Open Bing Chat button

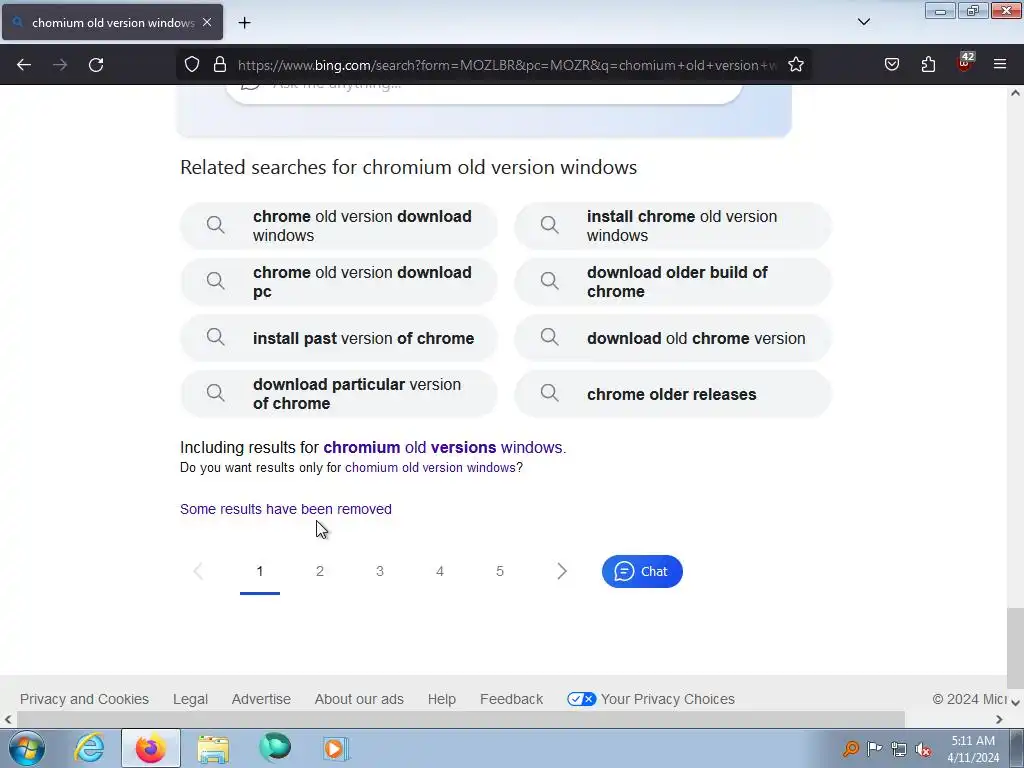pyautogui.click(x=642, y=571)
